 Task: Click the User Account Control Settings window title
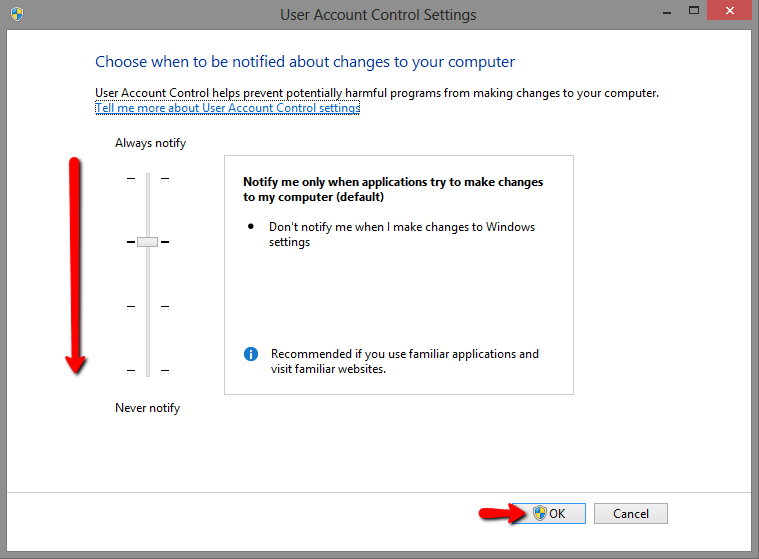click(x=378, y=15)
